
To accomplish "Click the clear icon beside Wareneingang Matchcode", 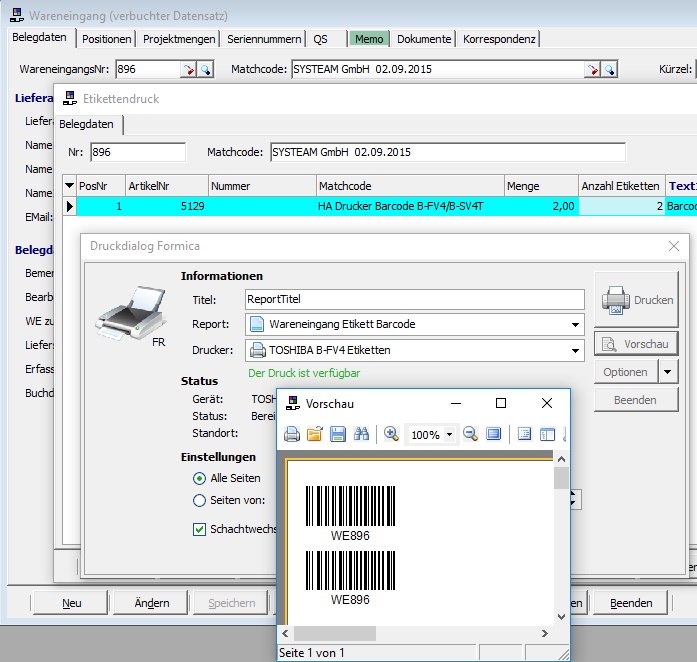I will (x=593, y=69).
